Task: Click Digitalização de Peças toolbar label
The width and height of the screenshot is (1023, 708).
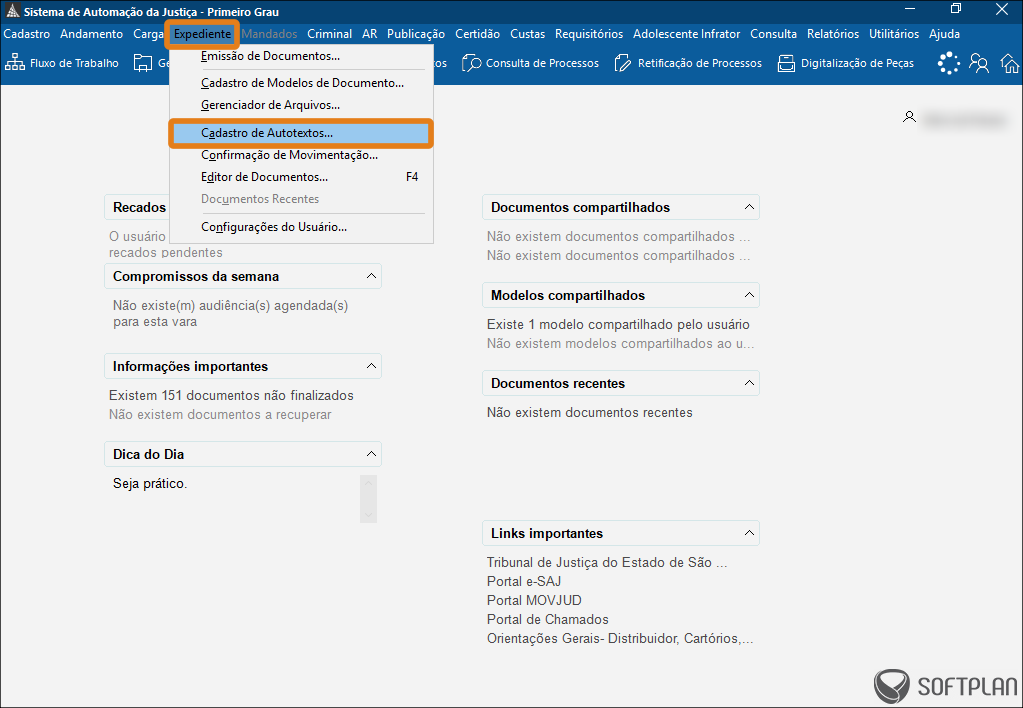Action: [x=857, y=63]
